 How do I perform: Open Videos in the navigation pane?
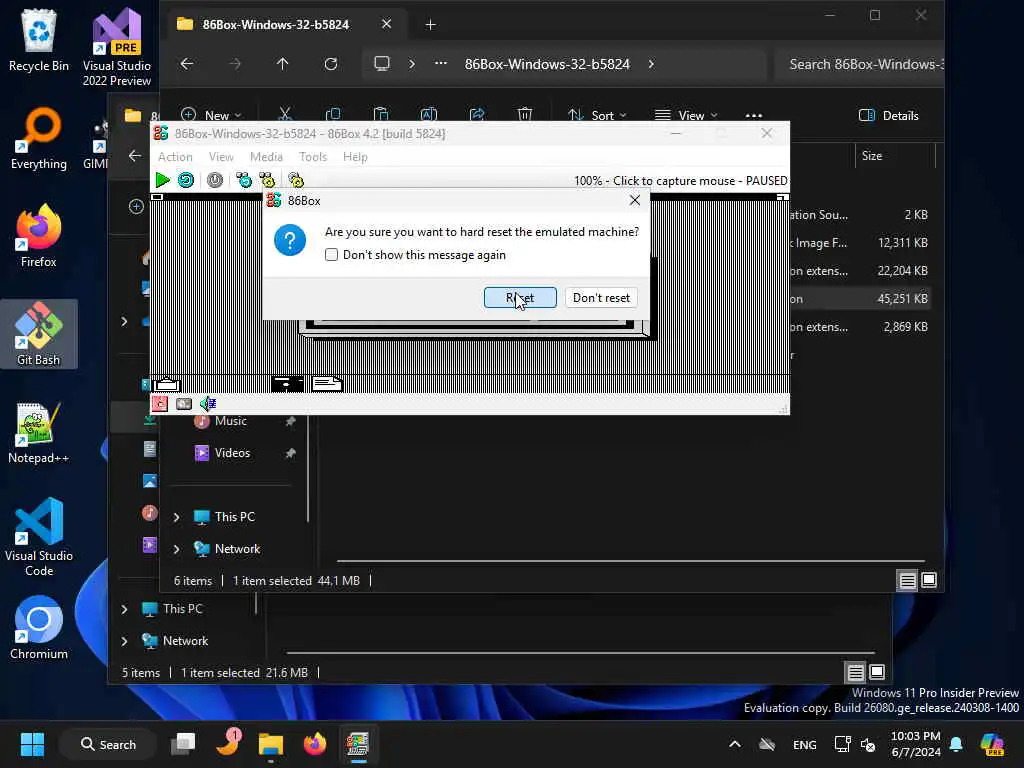232,453
